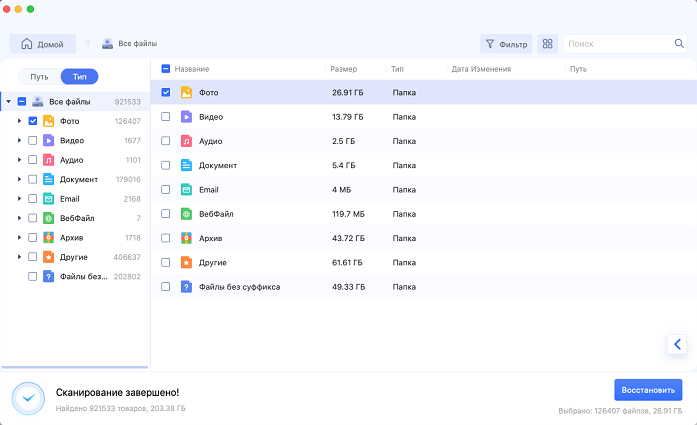
Task: Expand the Фото tree node in sidebar
Action: [x=19, y=121]
